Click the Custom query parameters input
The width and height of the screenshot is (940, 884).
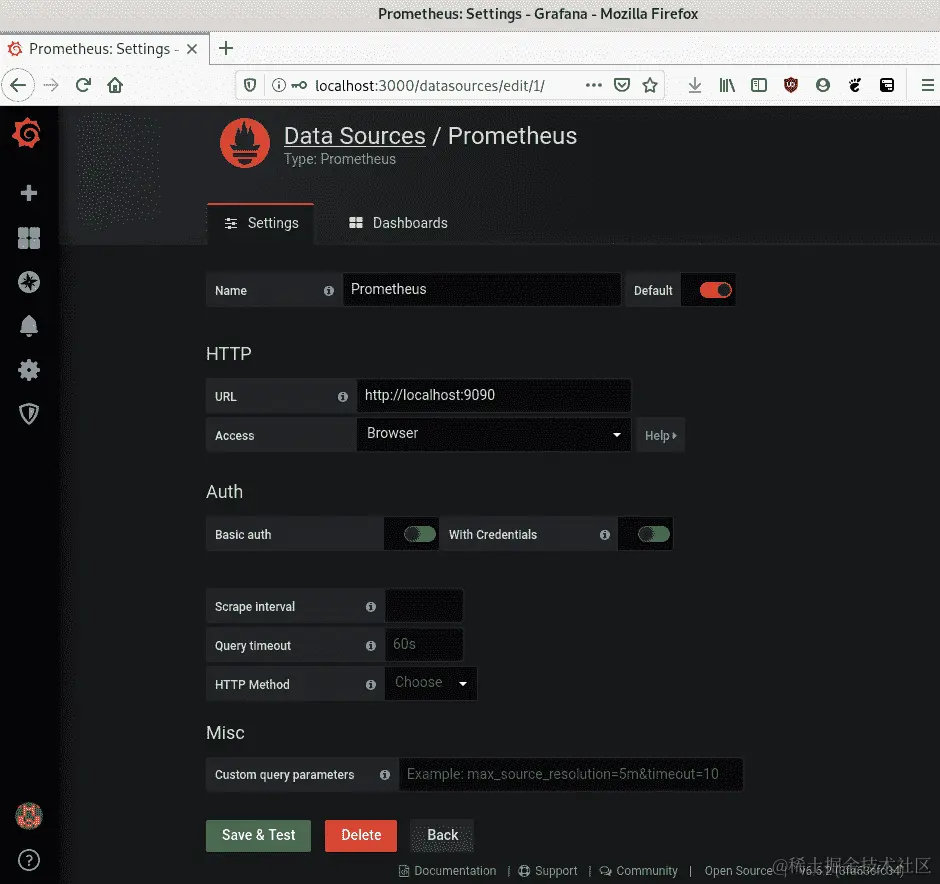coord(571,774)
